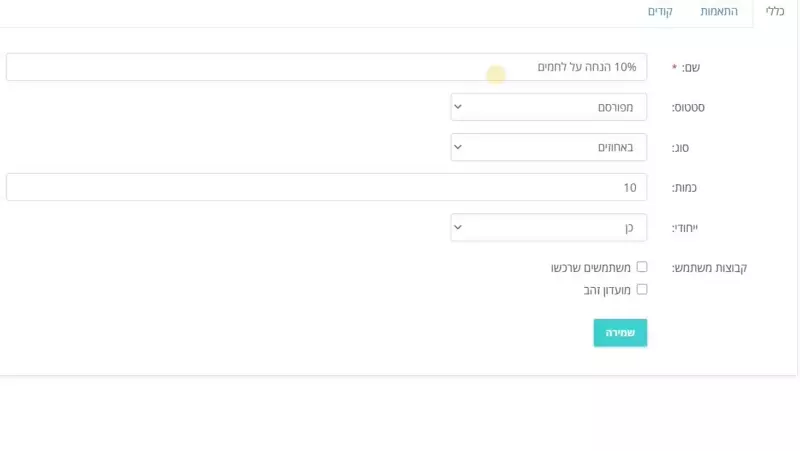Focus the כמות field with value 10
Image resolution: width=800 pixels, height=451 pixels.
(327, 187)
